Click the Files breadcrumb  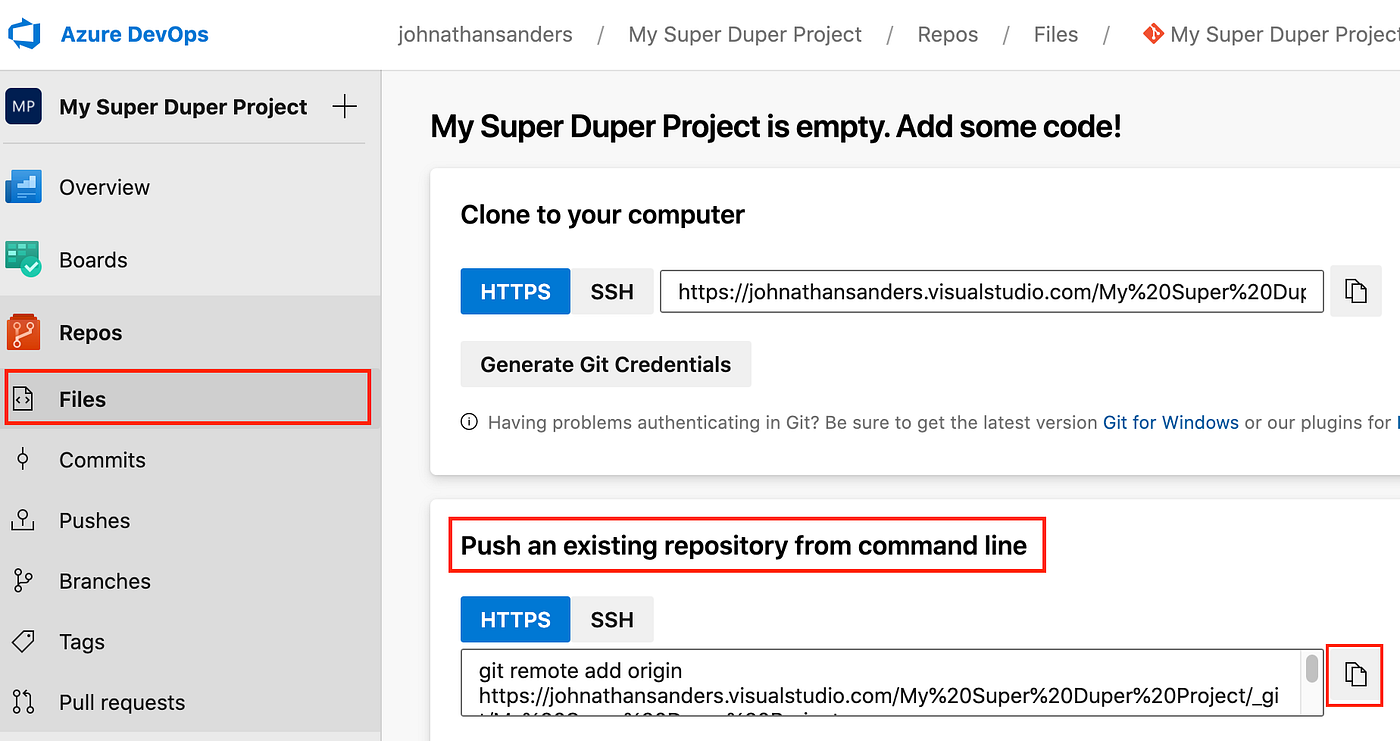click(1056, 35)
